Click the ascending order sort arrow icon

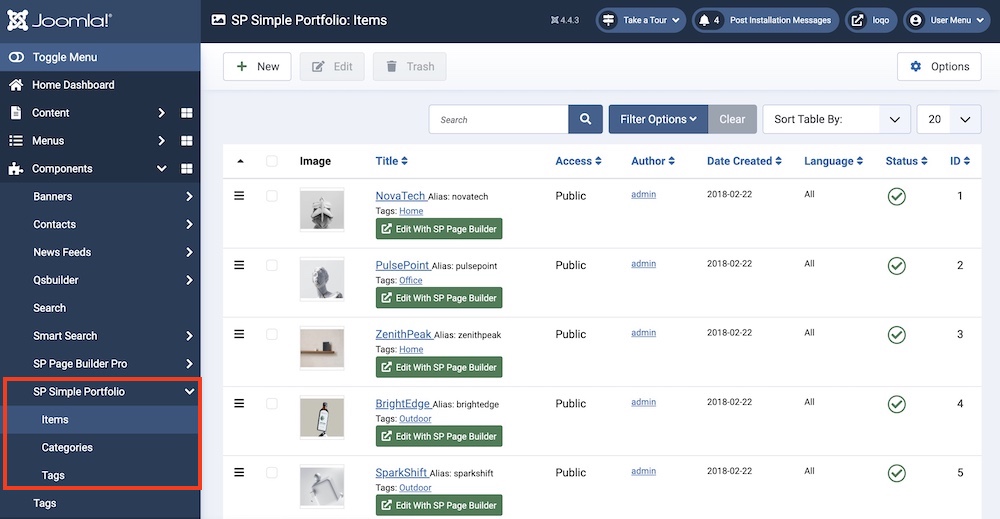240,161
